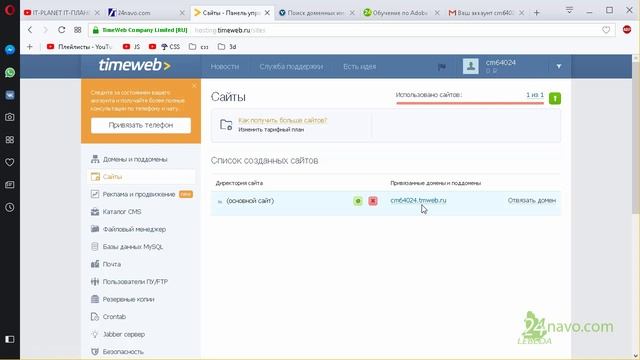The image size is (640, 360).
Task: Open Новости in top navigation
Action: (x=224, y=67)
